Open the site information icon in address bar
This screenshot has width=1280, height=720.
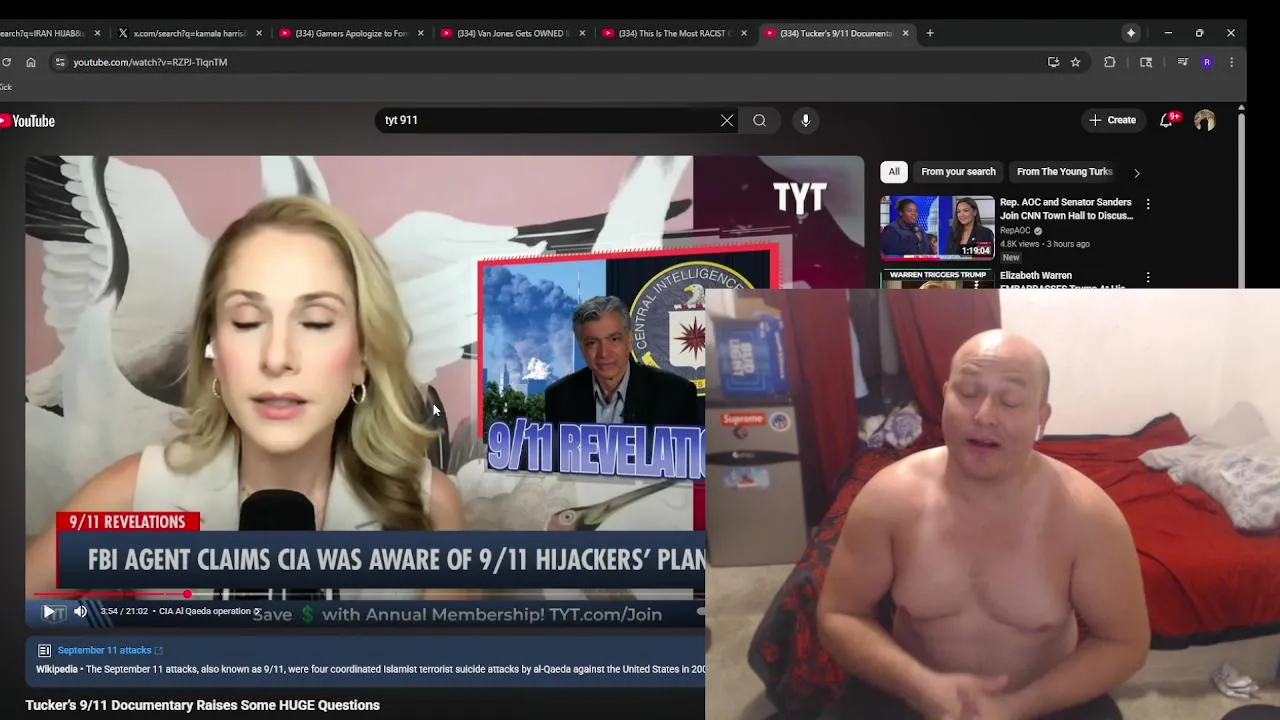[60, 62]
